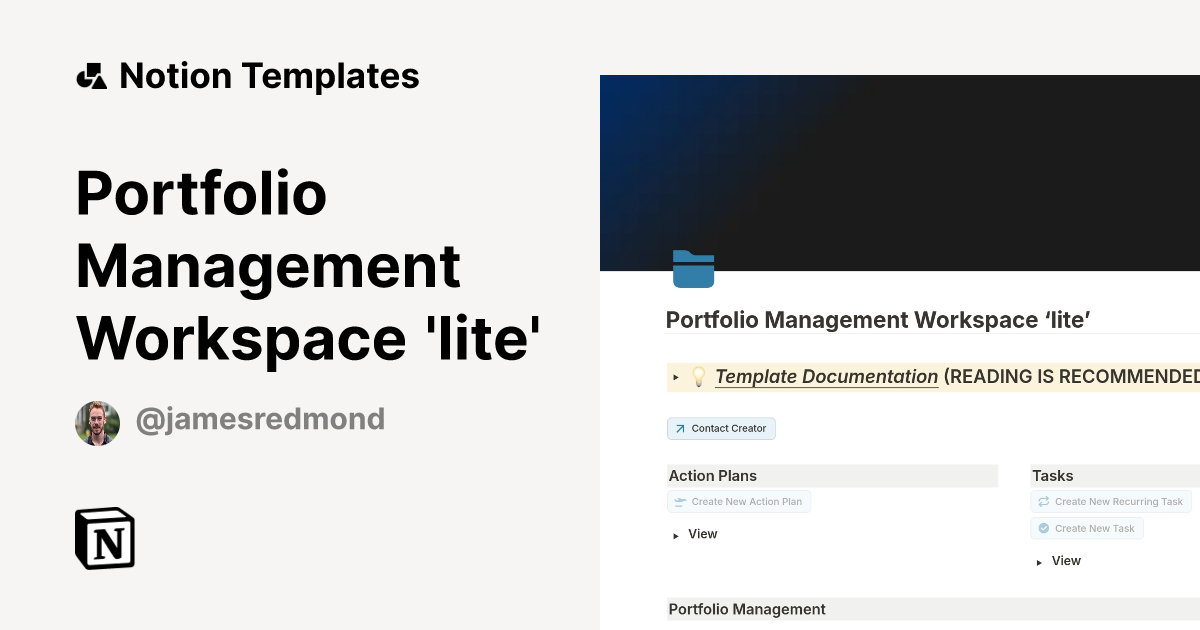This screenshot has width=1200, height=630.
Task: Click Create New Task
Action: point(1087,528)
